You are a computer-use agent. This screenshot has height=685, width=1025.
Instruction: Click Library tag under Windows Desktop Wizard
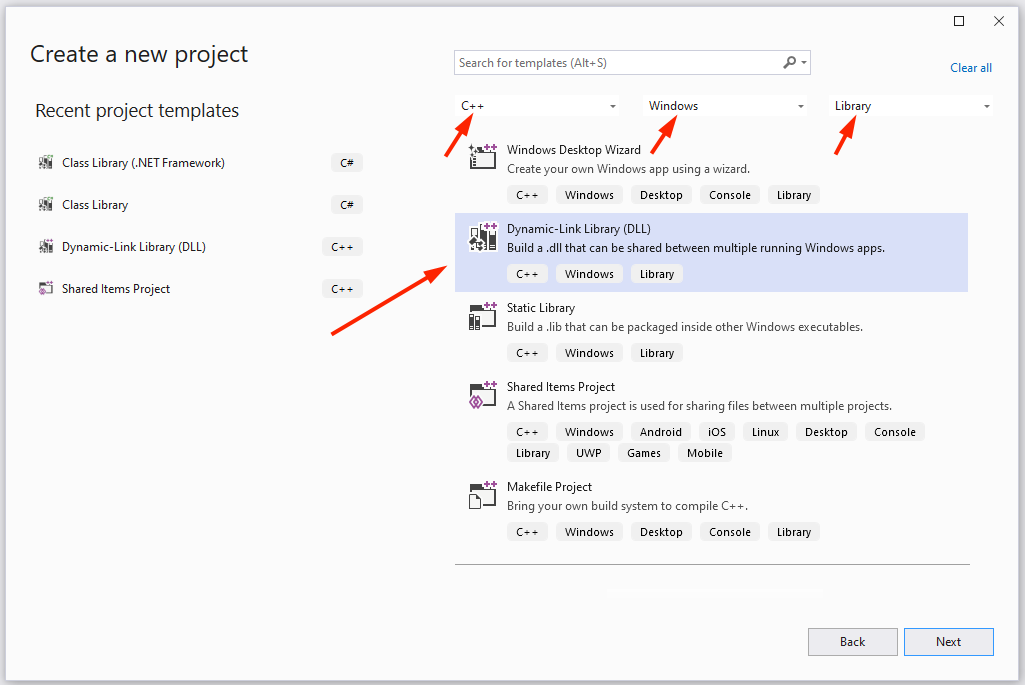[794, 195]
